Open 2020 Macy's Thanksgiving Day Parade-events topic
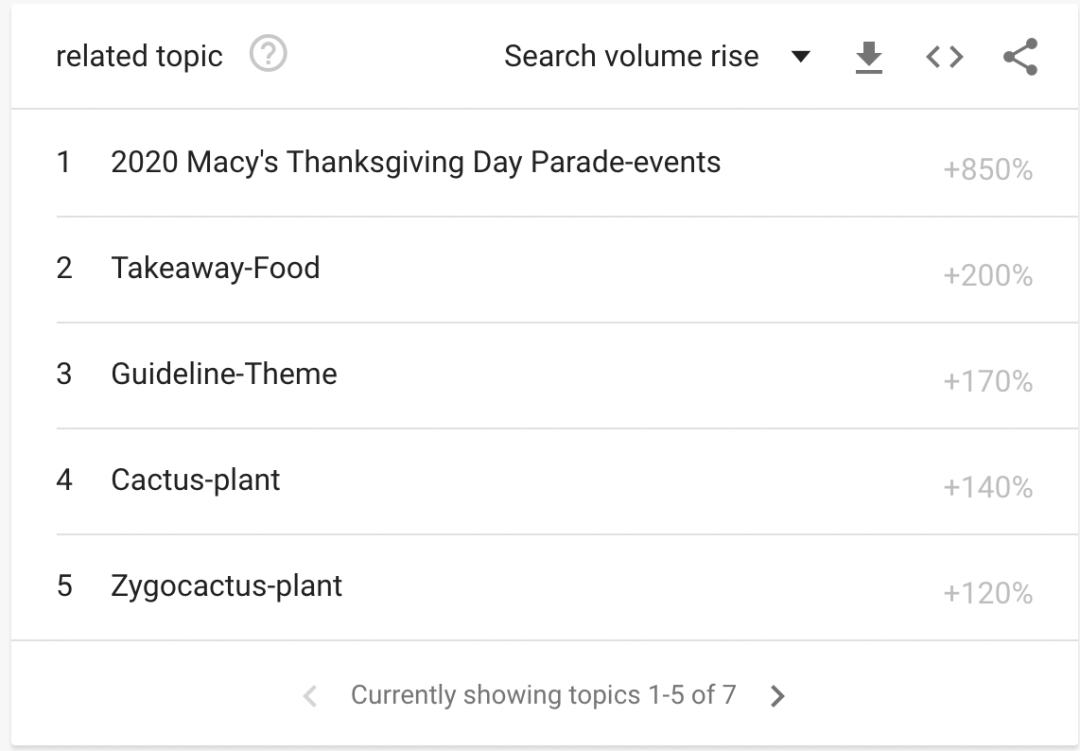 (x=415, y=162)
